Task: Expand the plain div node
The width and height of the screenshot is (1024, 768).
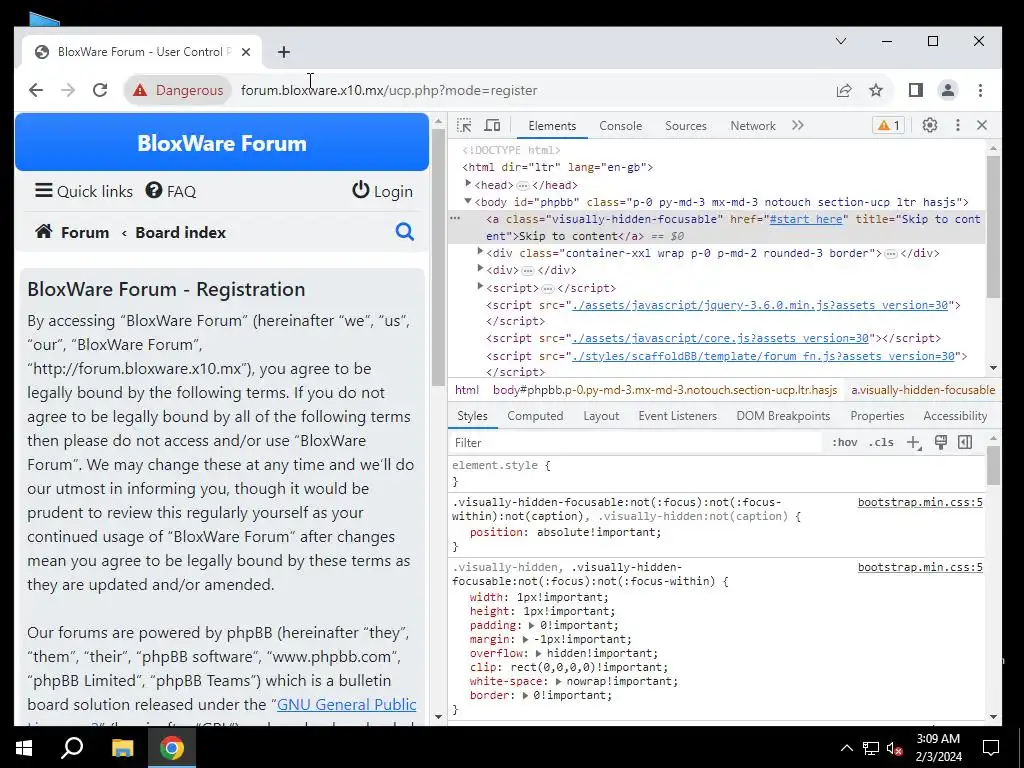Action: click(x=480, y=269)
